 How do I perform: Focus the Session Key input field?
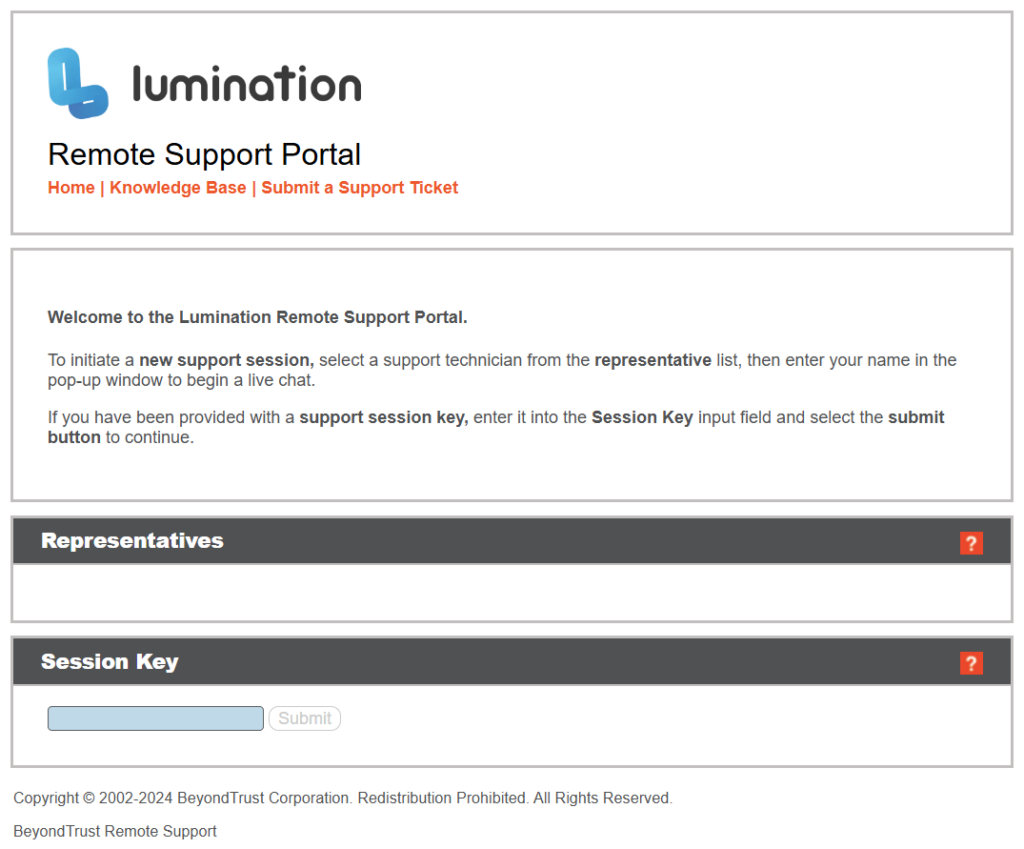155,718
